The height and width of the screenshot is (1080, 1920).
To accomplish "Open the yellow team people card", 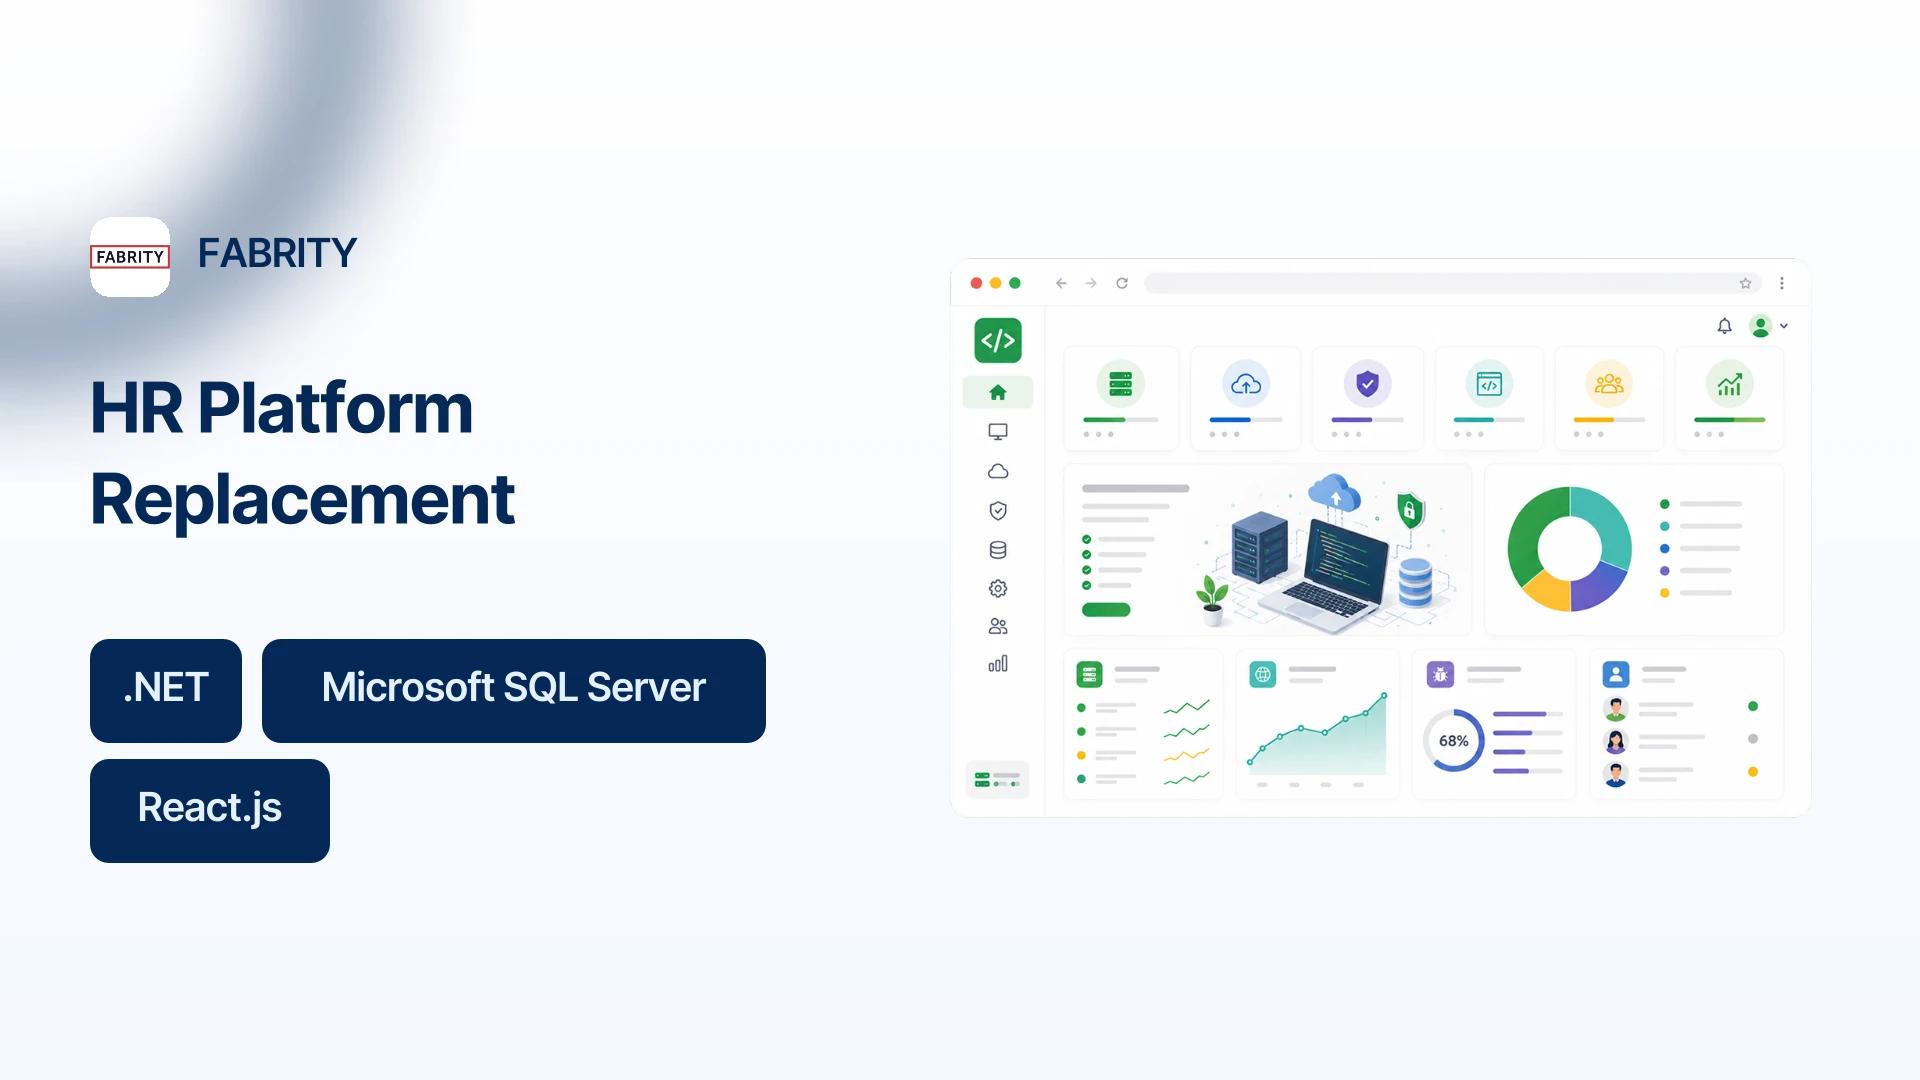I will click(1609, 398).
